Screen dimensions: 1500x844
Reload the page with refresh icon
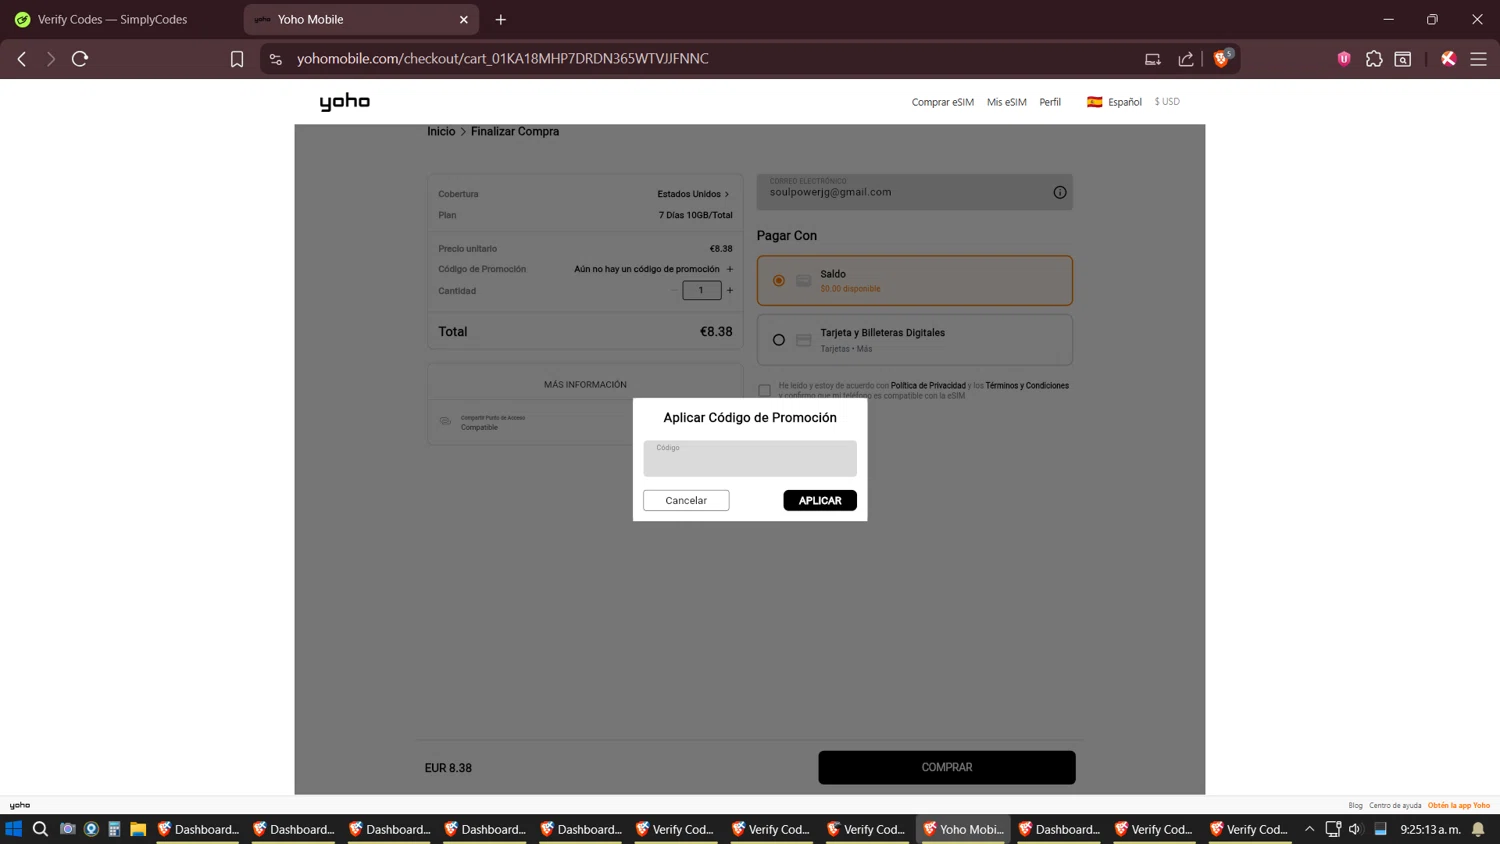pyautogui.click(x=80, y=59)
